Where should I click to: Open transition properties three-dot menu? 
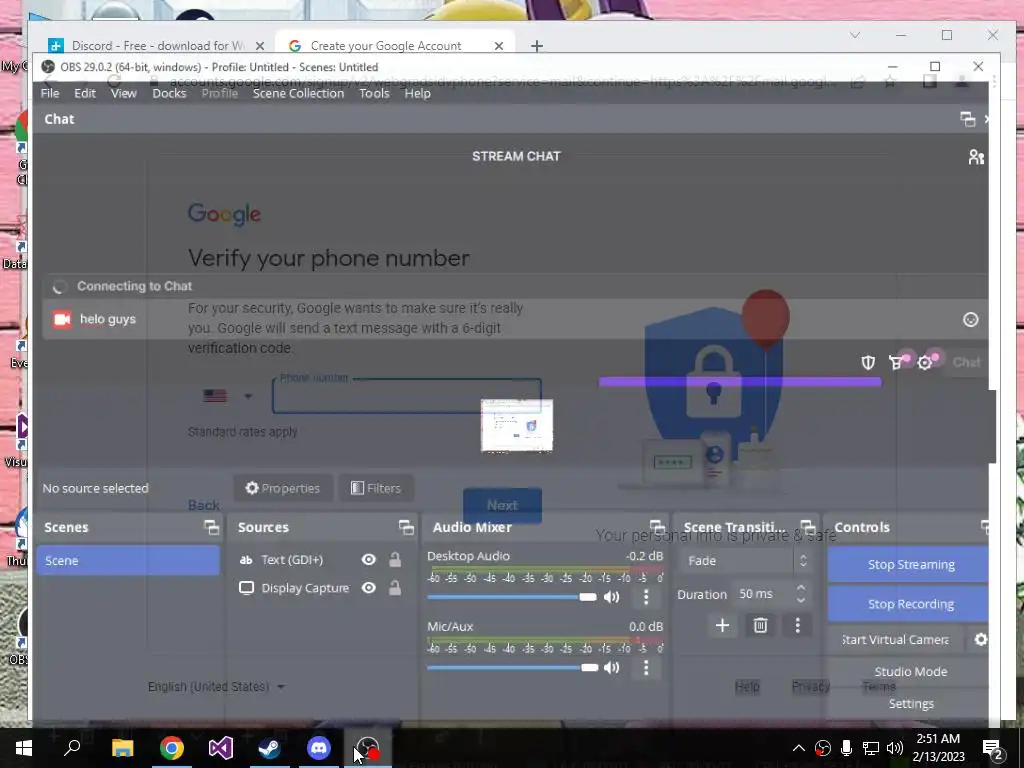(797, 626)
